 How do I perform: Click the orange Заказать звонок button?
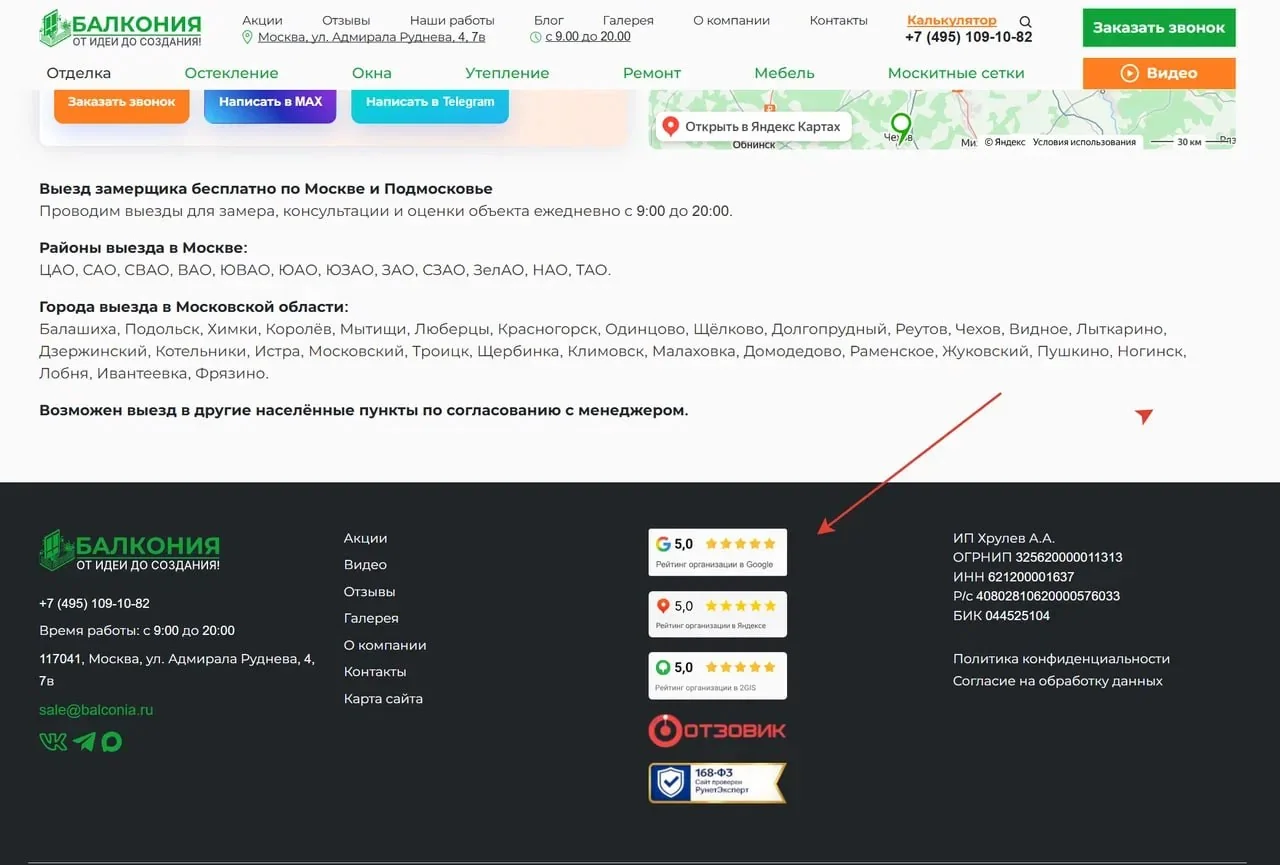pyautogui.click(x=121, y=102)
